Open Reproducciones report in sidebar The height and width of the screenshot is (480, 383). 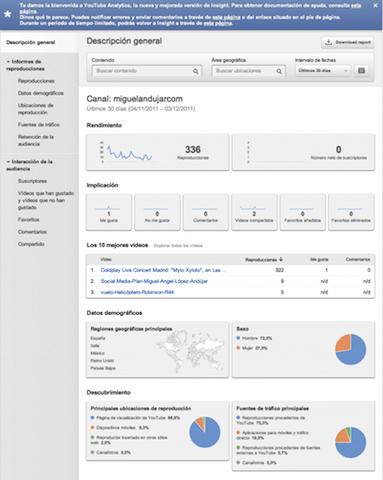coord(36,81)
